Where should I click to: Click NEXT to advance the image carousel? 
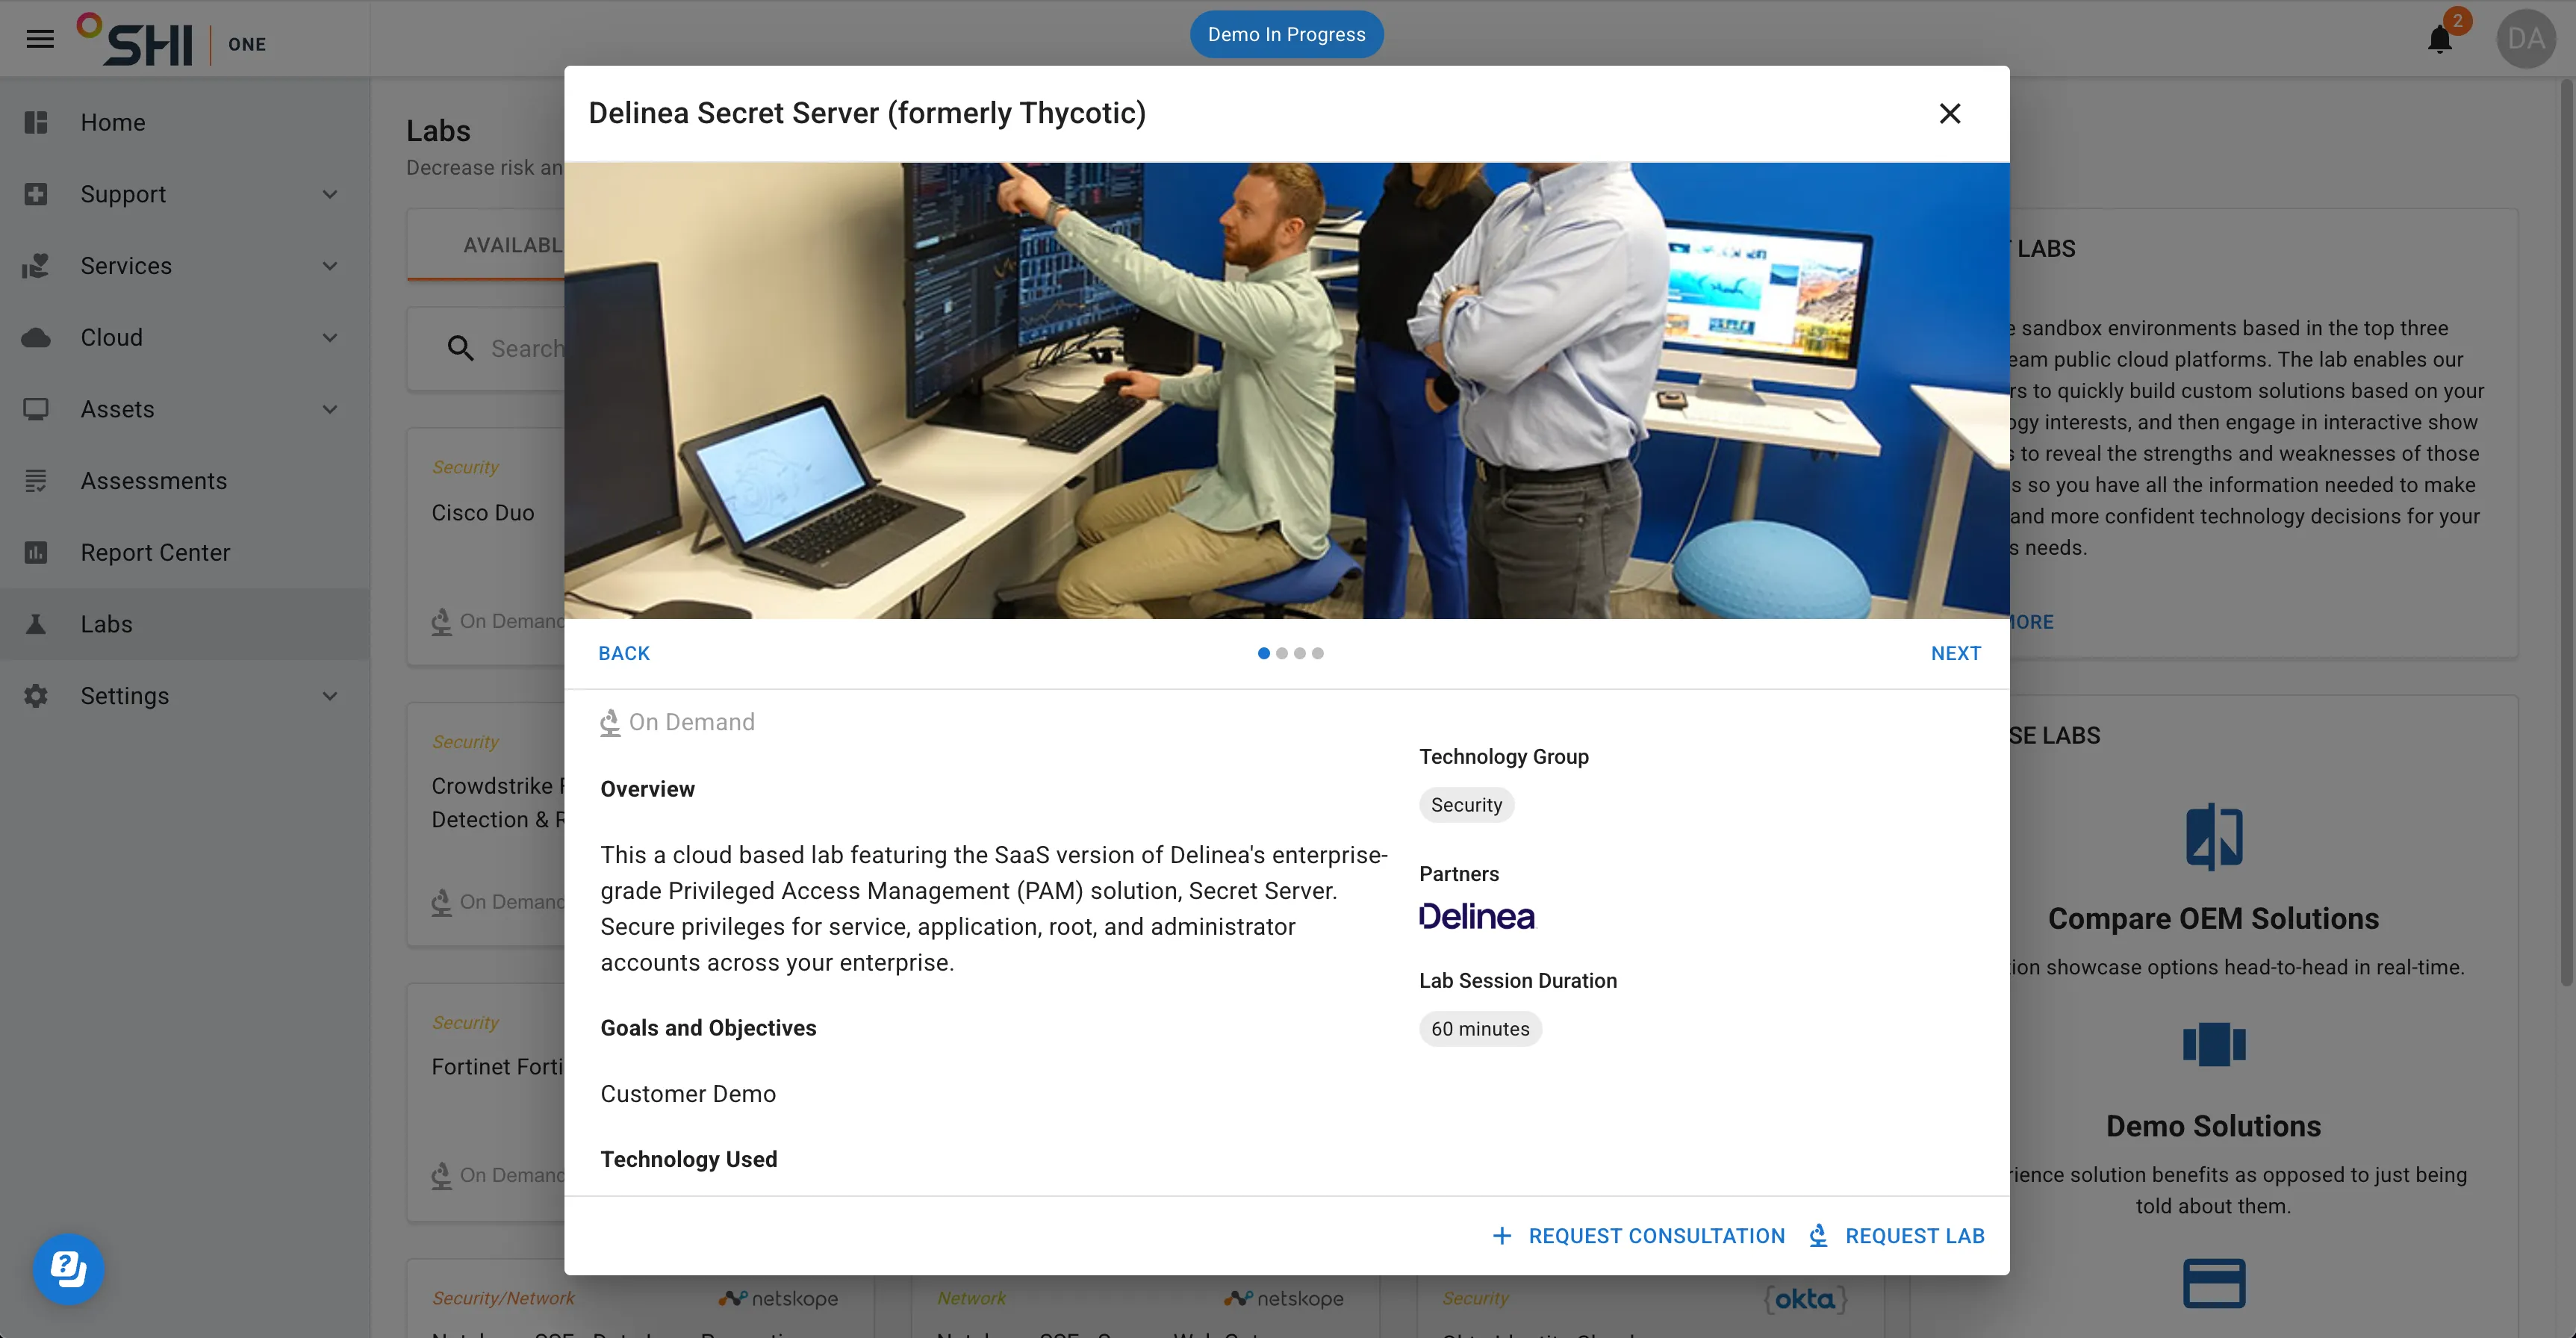(1956, 653)
